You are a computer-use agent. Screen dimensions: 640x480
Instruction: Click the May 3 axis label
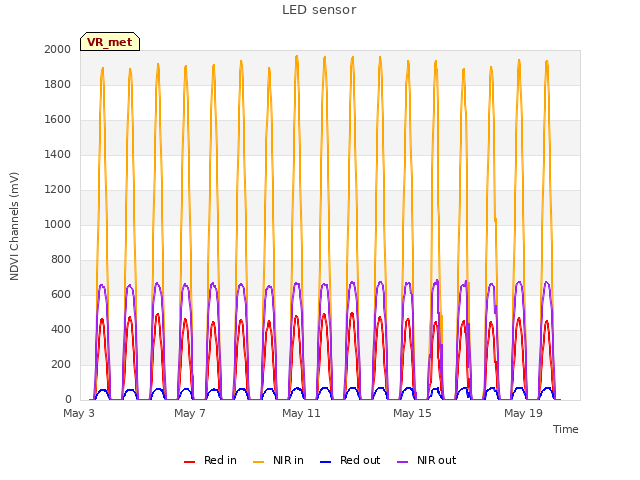point(79,413)
